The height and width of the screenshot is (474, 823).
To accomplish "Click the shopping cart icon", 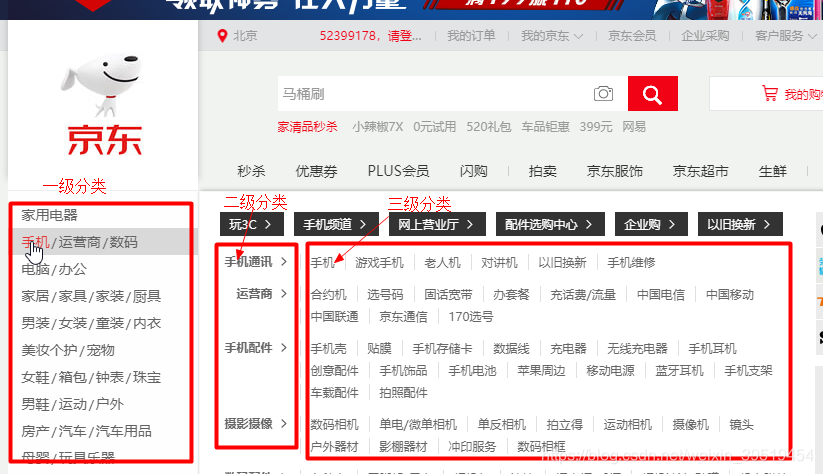I will click(769, 93).
